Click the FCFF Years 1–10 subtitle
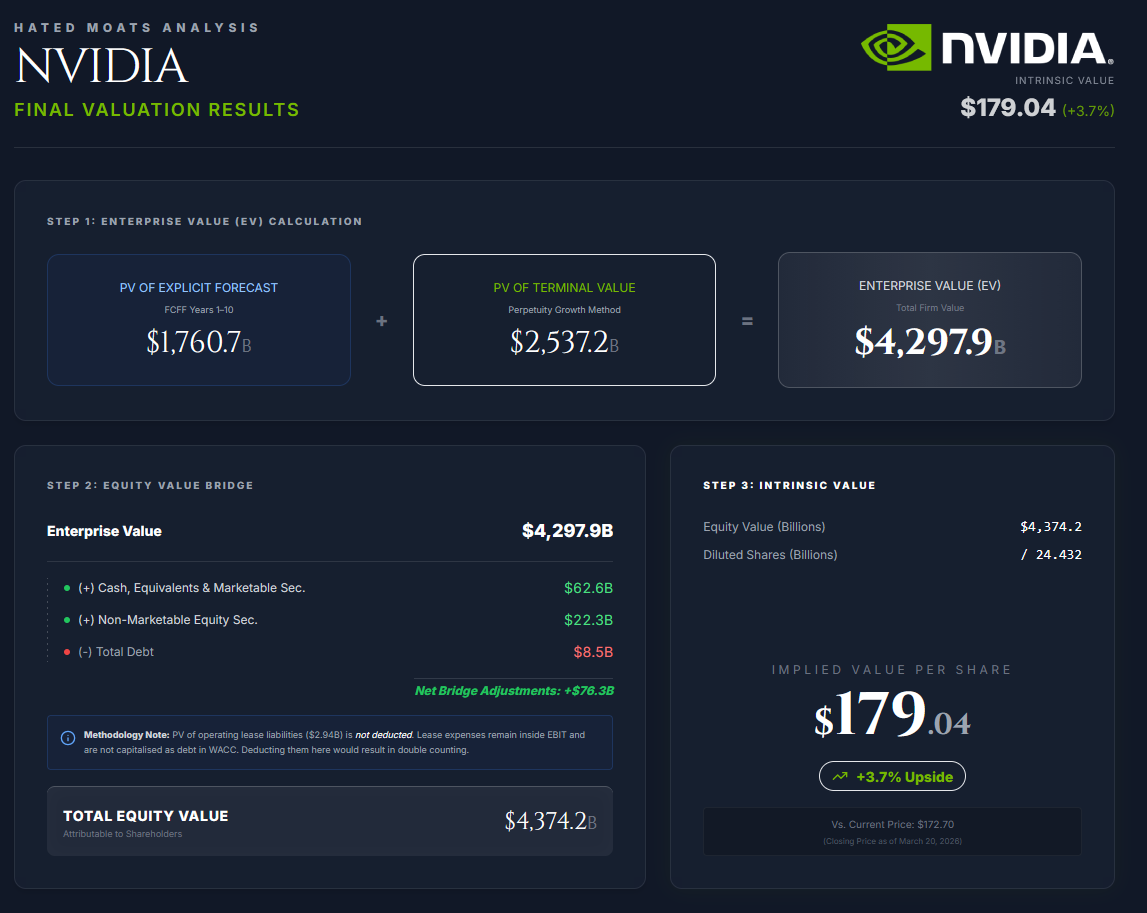Image resolution: width=1147 pixels, height=913 pixels. pyautogui.click(x=199, y=310)
